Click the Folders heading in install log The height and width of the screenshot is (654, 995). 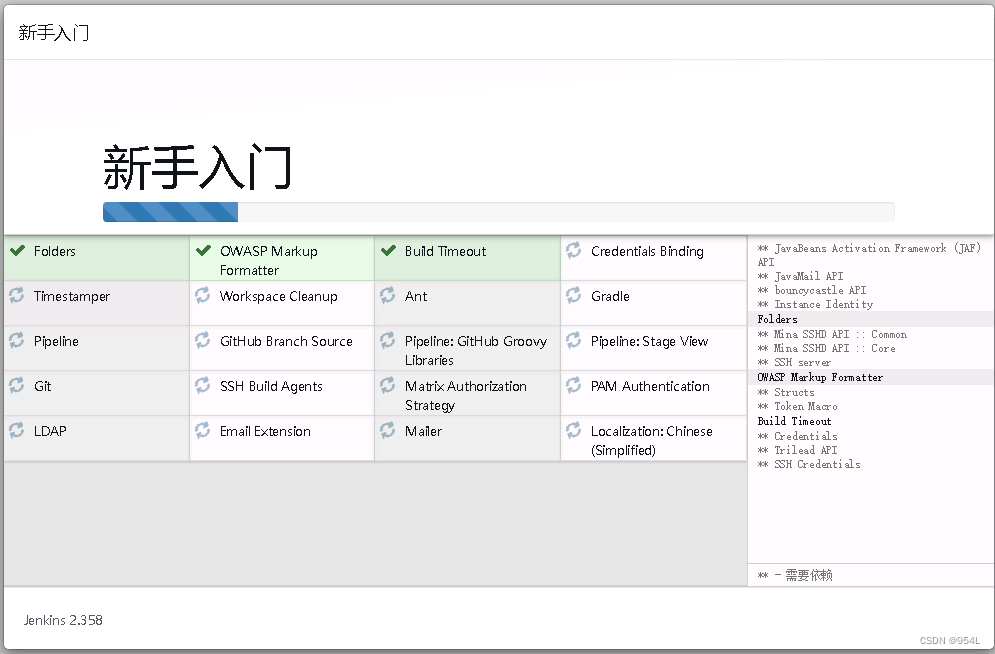point(777,319)
